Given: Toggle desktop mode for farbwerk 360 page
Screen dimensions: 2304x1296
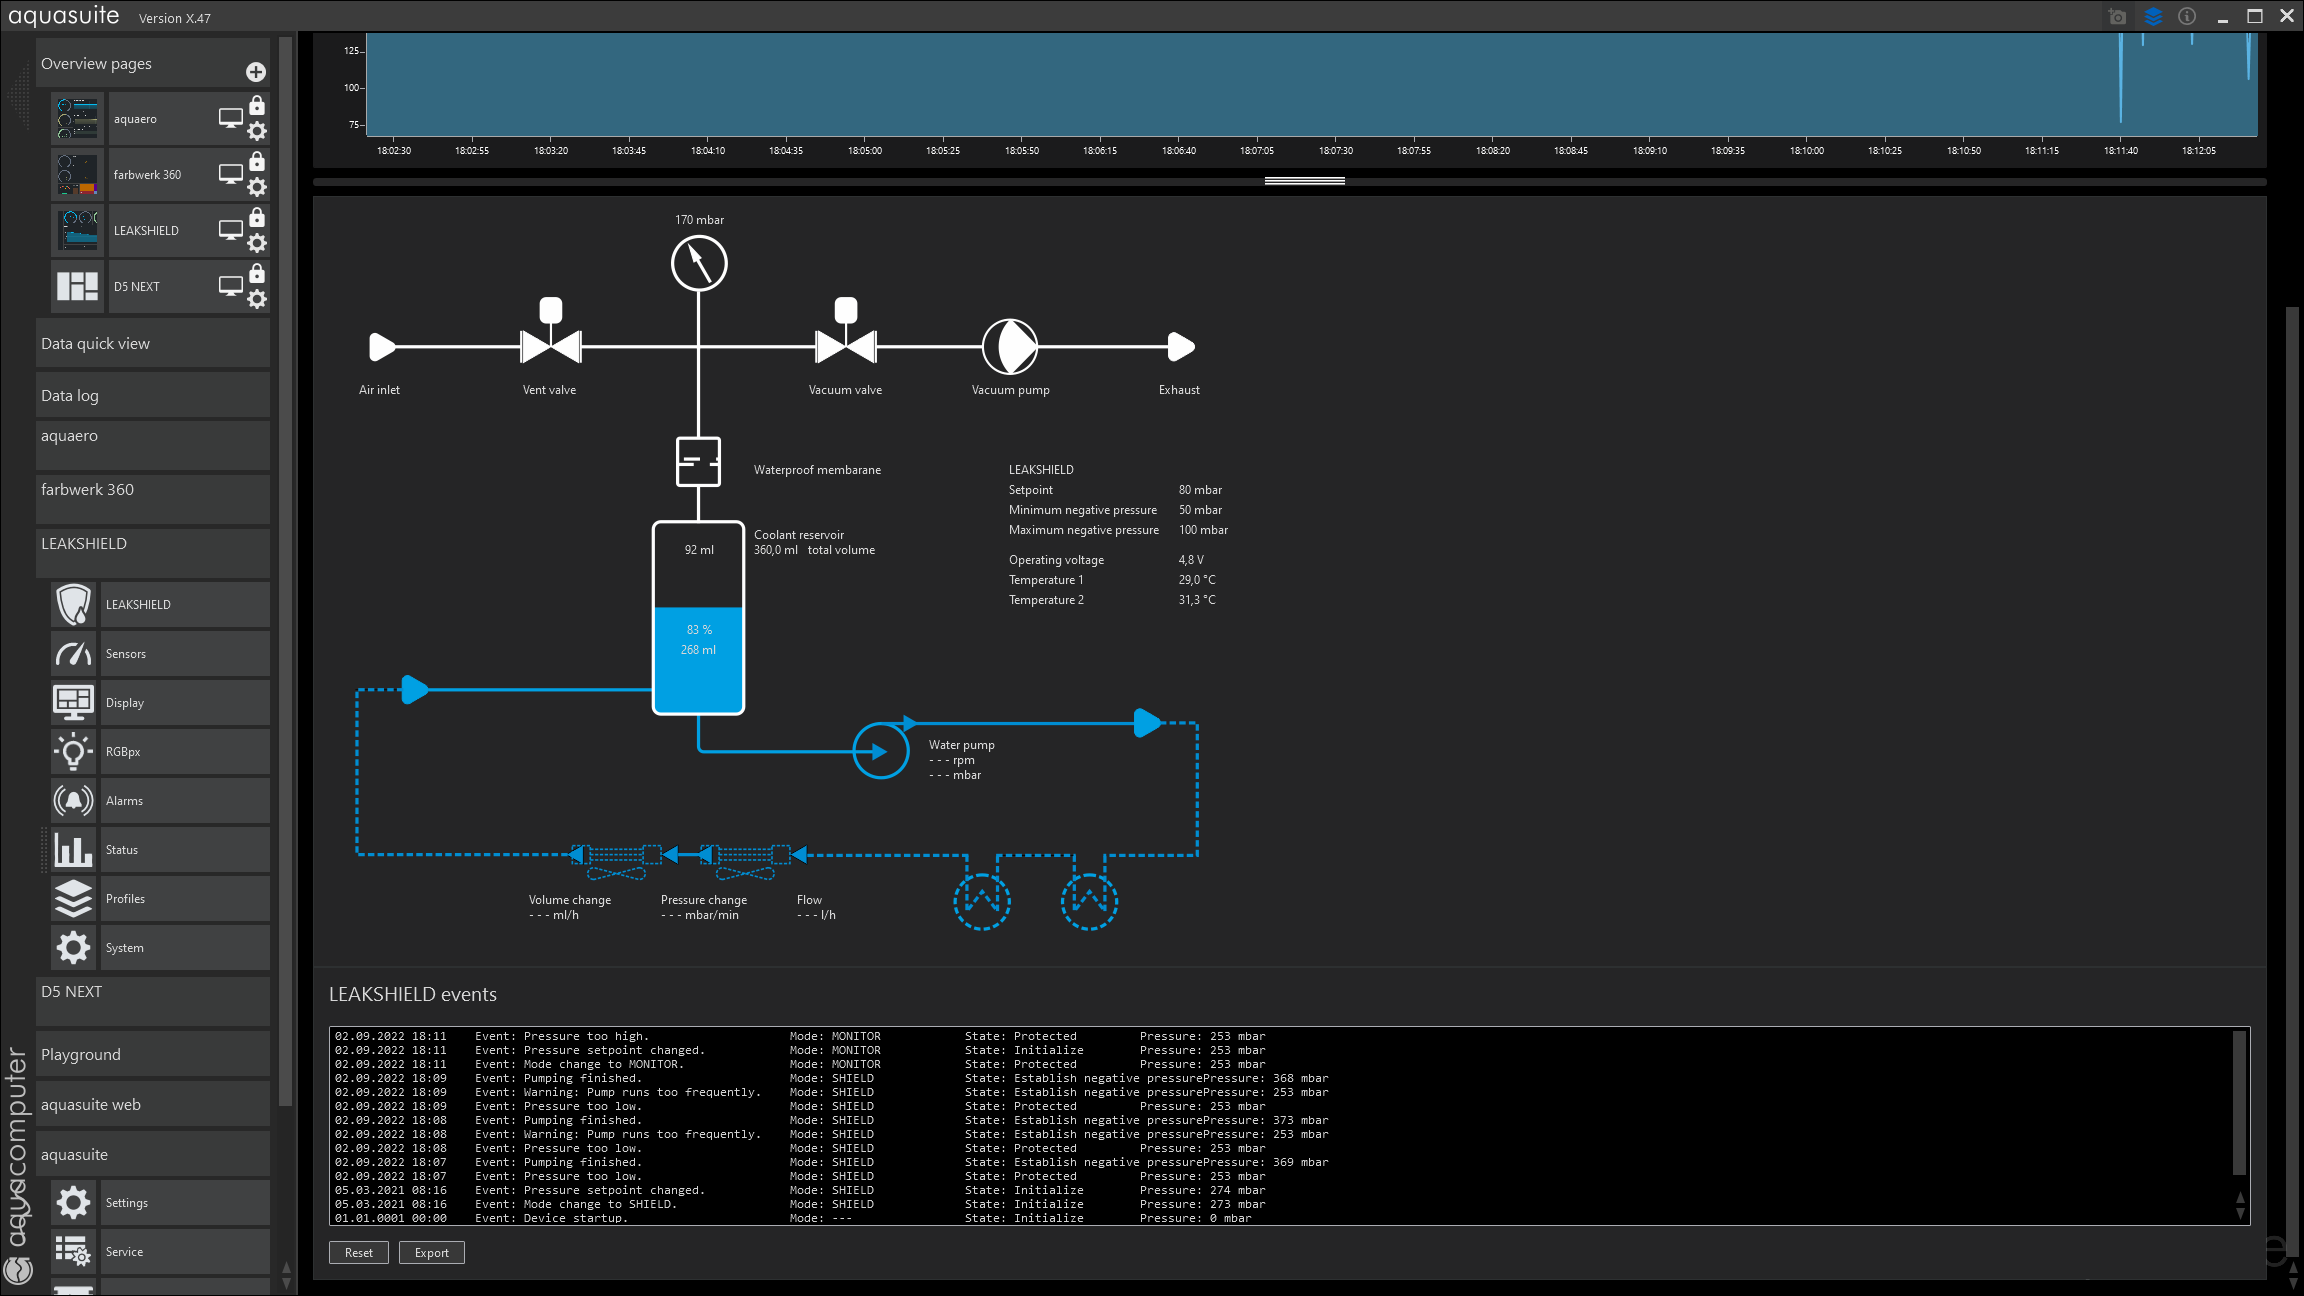Looking at the screenshot, I should (x=231, y=174).
